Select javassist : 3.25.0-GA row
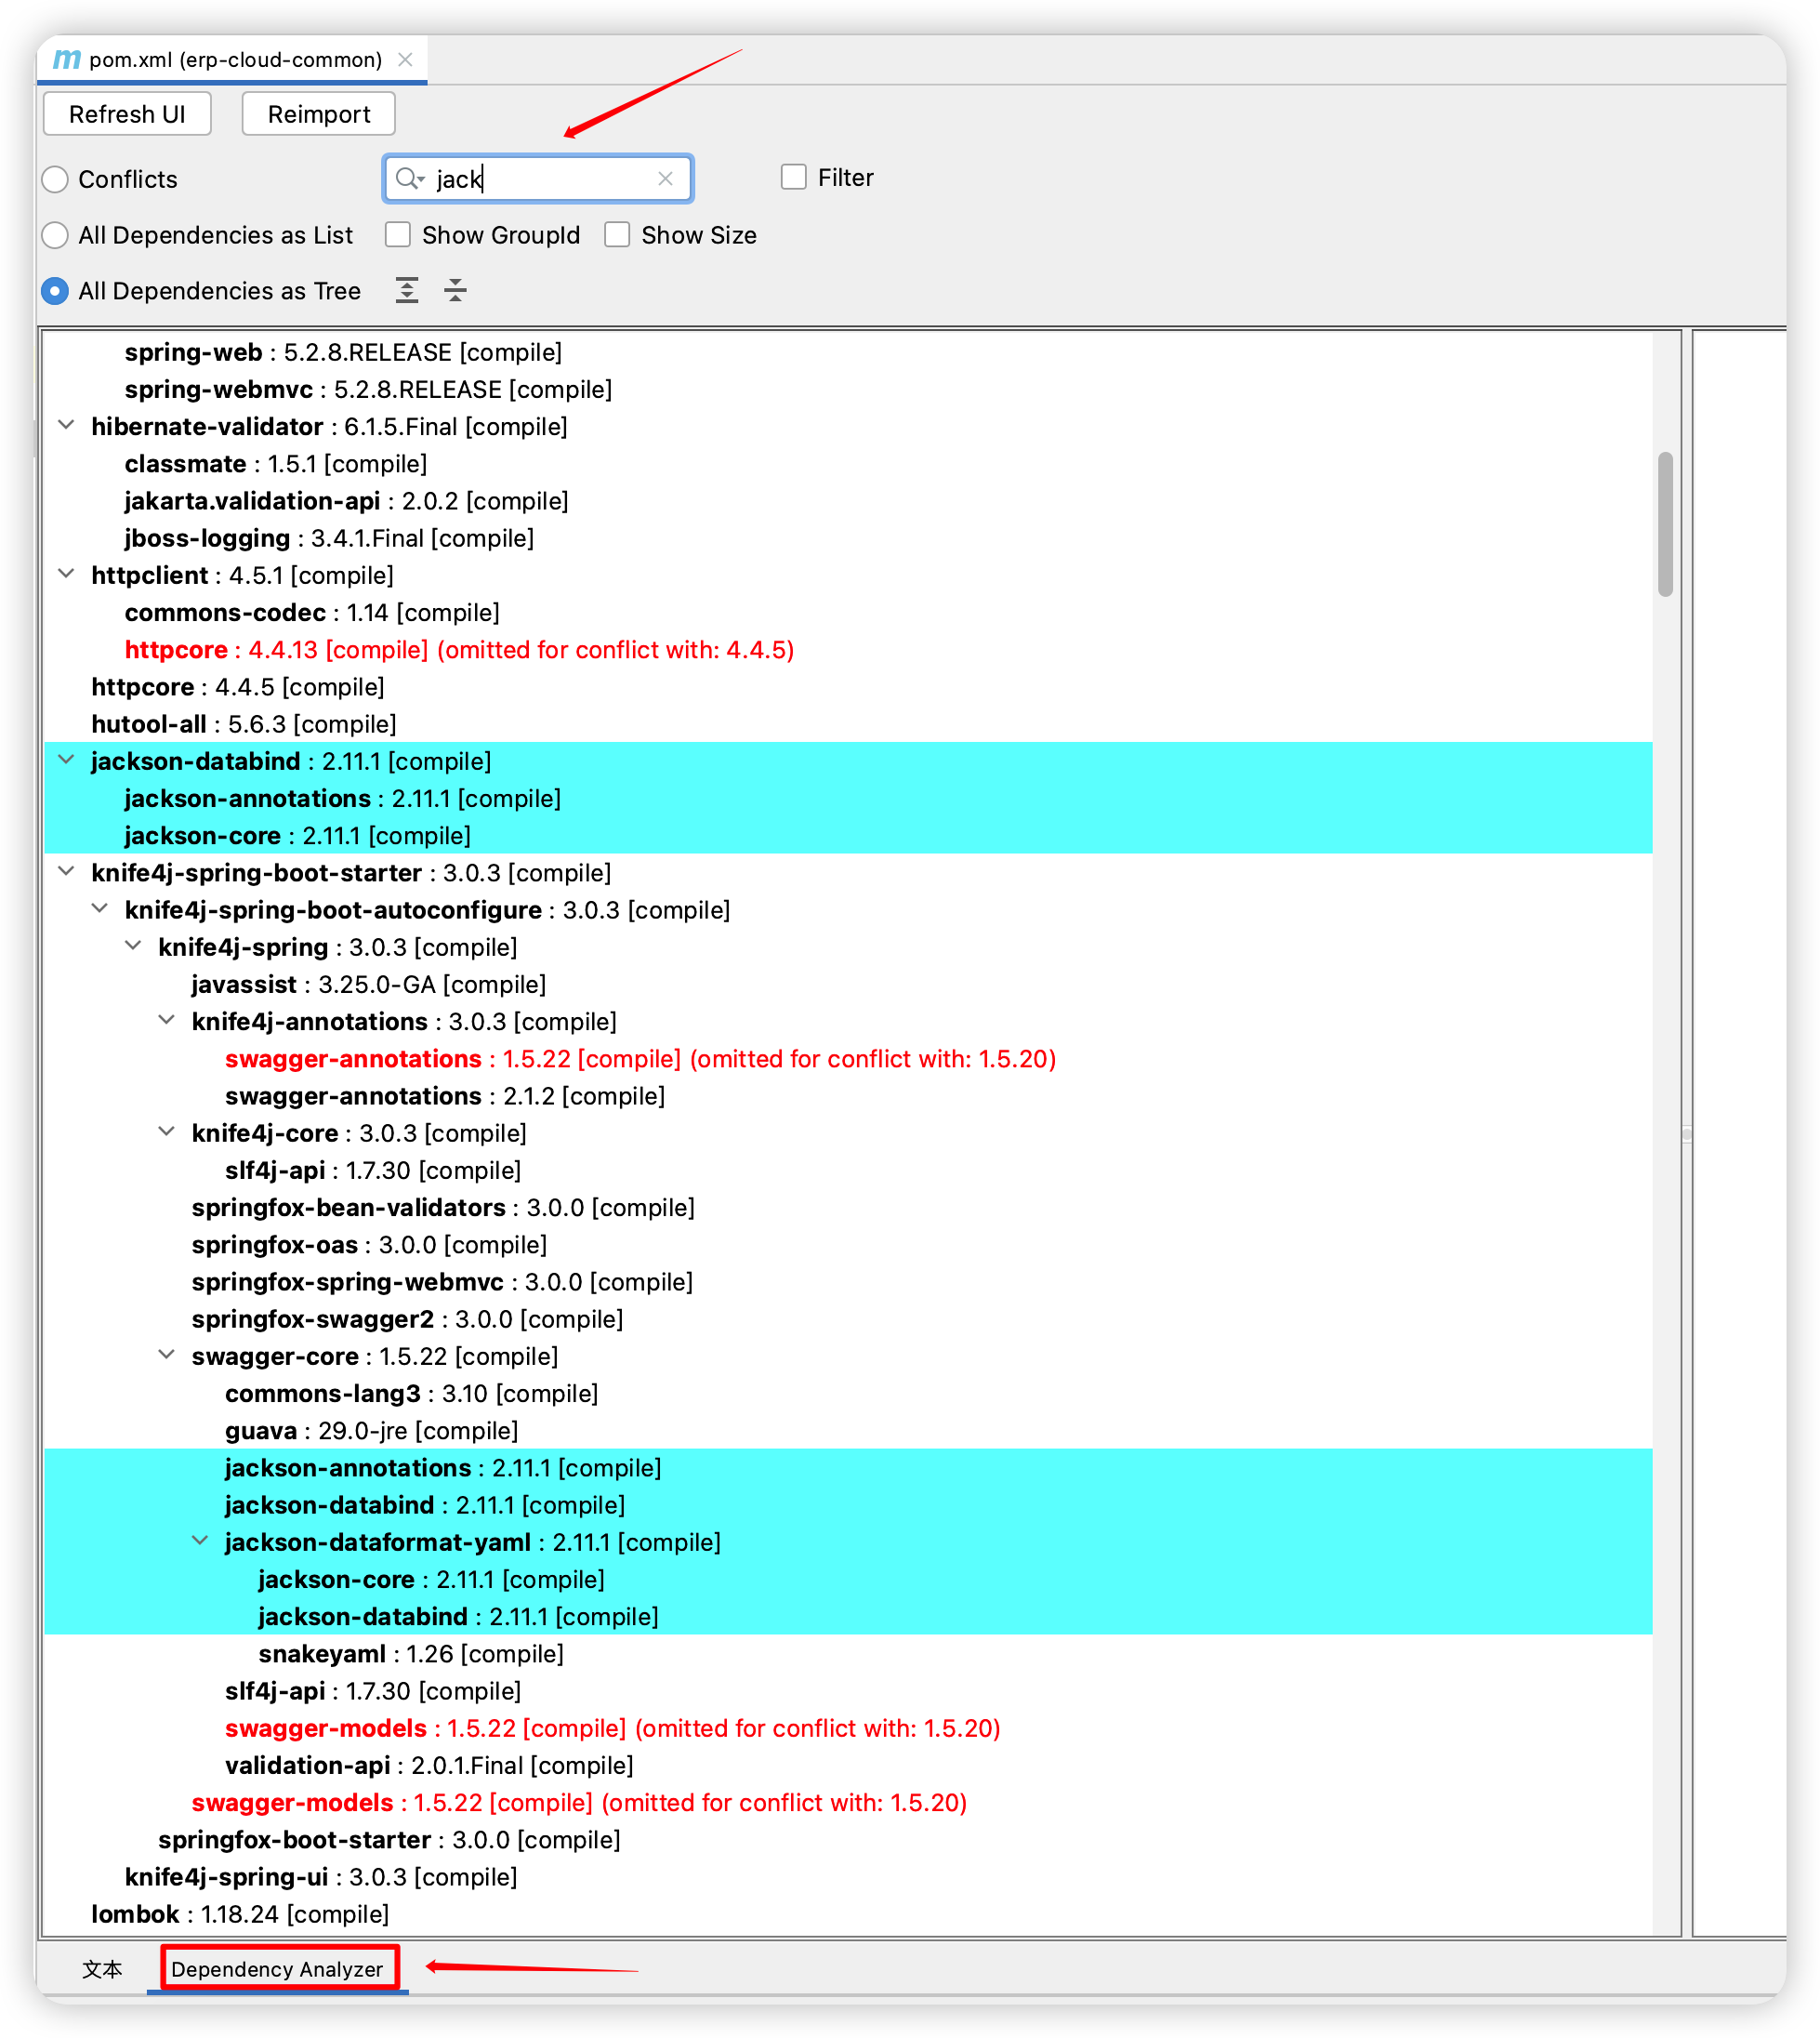 369,984
